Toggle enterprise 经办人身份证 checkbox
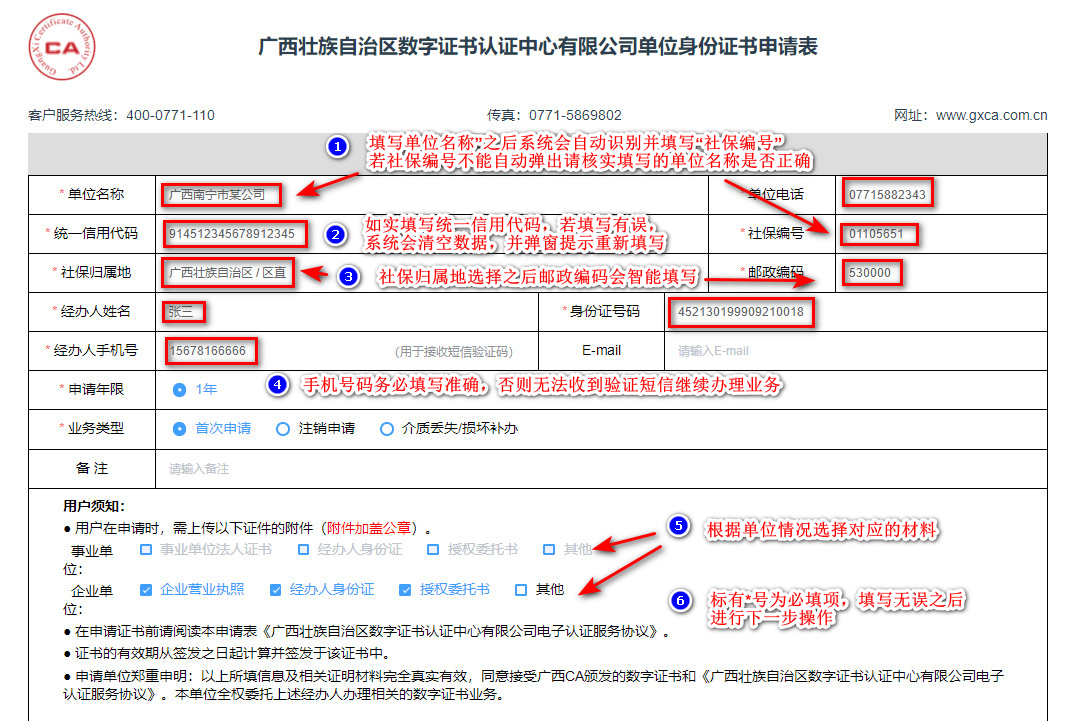1069x721 pixels. click(x=276, y=589)
